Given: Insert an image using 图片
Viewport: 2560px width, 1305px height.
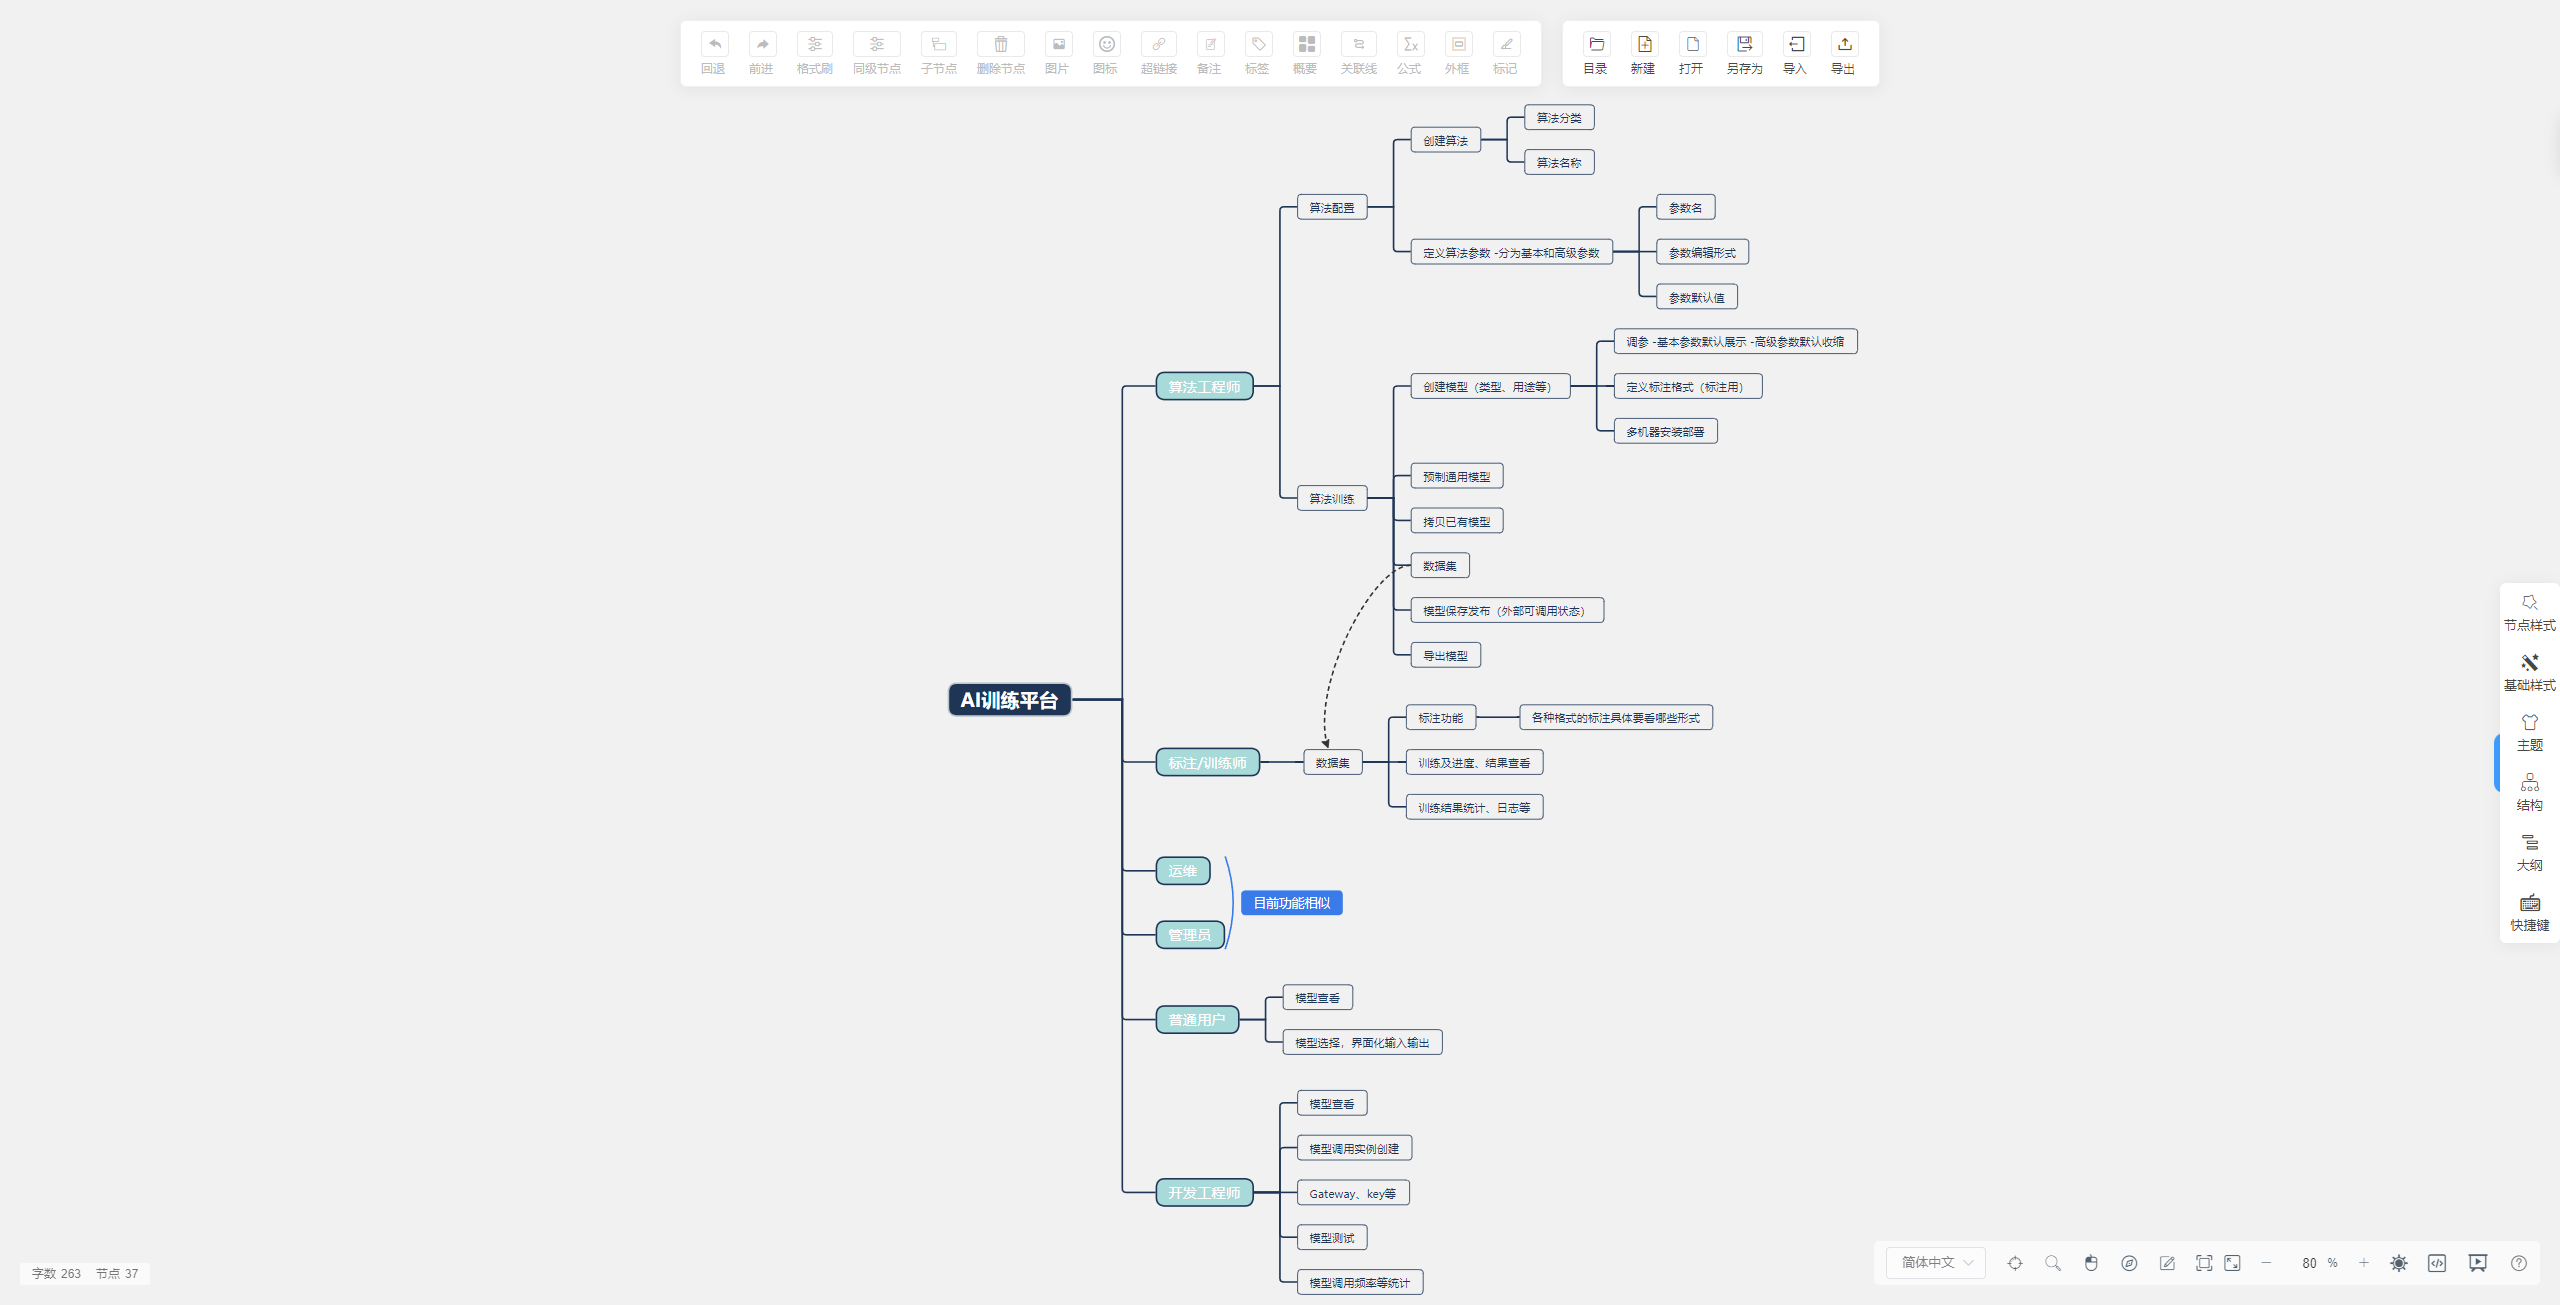Looking at the screenshot, I should click(x=1058, y=44).
